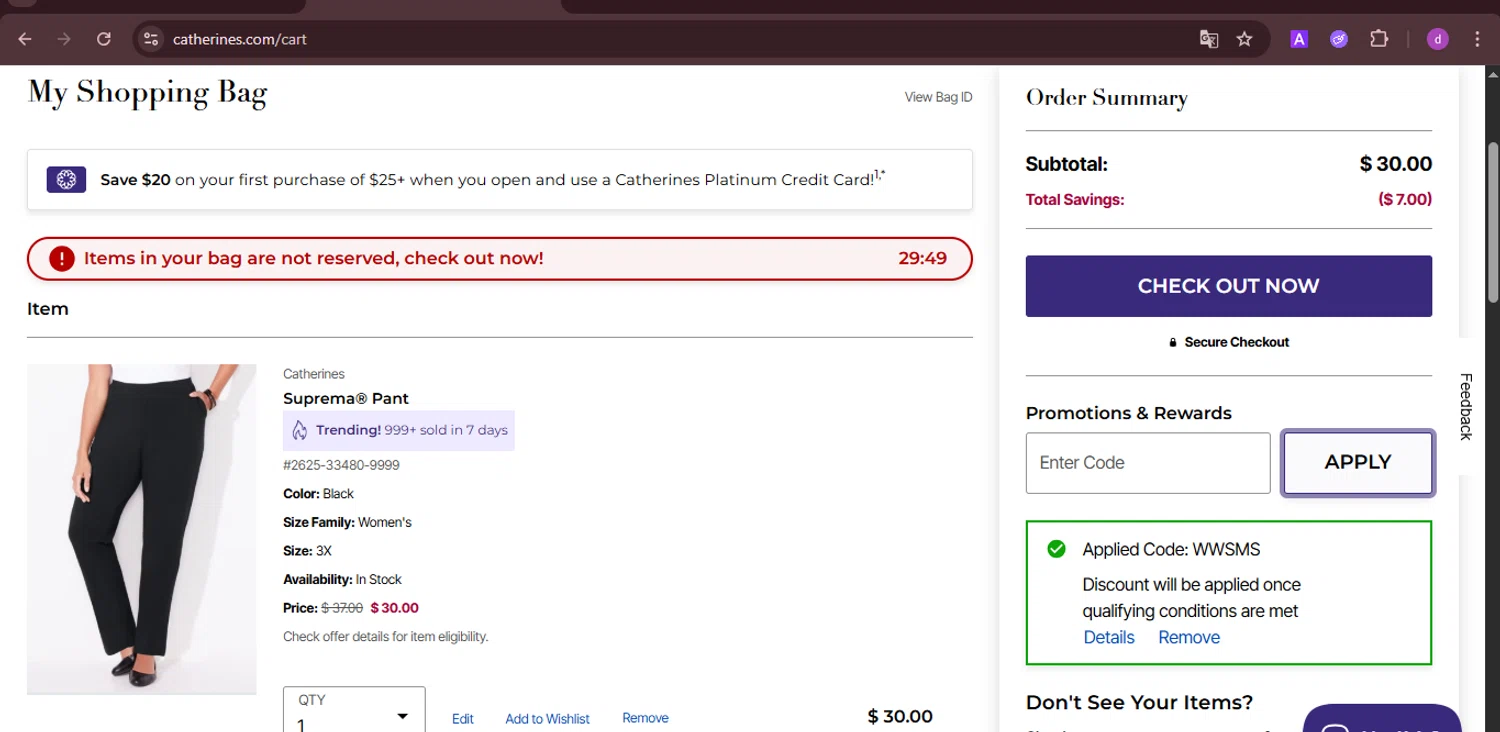Click the browser back arrow
The image size is (1500, 732).
[x=25, y=39]
